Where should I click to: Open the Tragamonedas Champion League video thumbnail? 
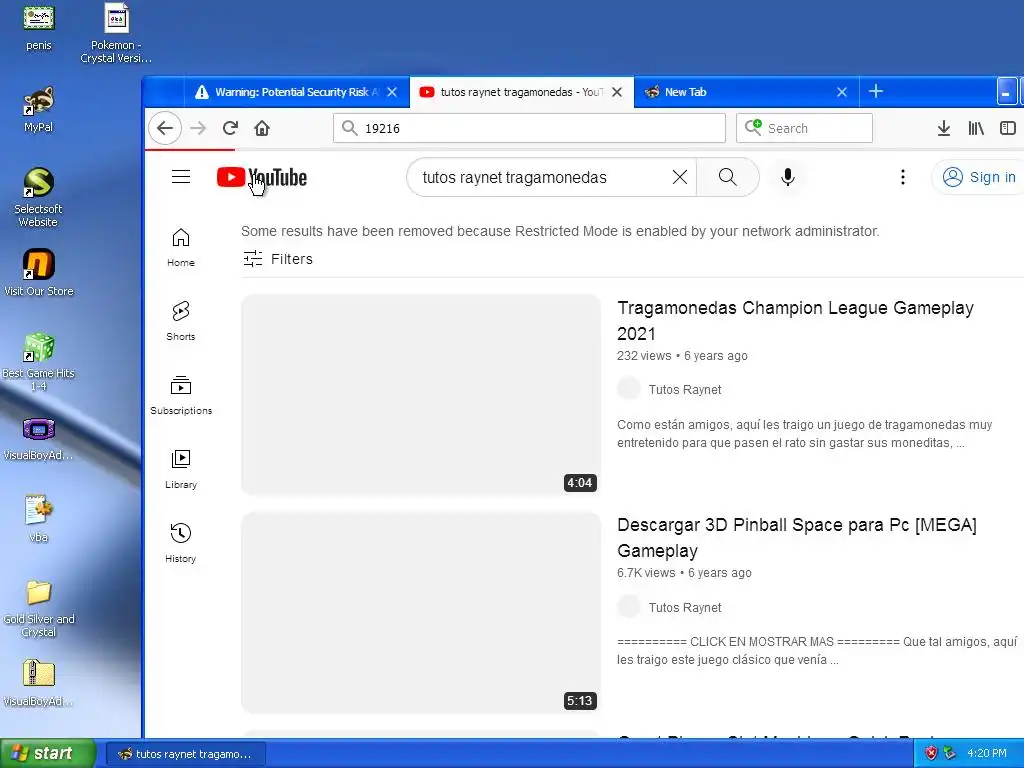[x=421, y=394]
